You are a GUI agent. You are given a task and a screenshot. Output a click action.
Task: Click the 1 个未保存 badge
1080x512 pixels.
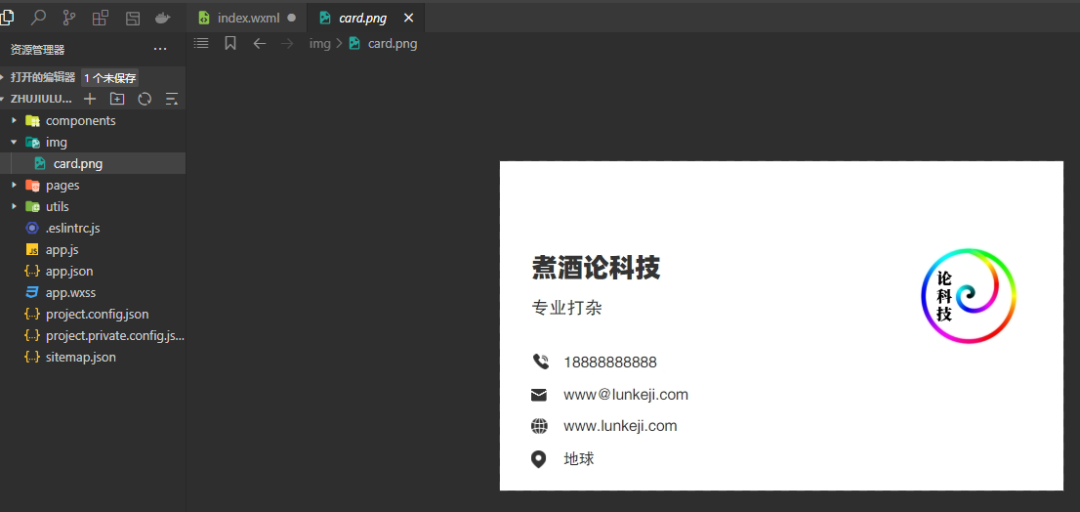(110, 78)
